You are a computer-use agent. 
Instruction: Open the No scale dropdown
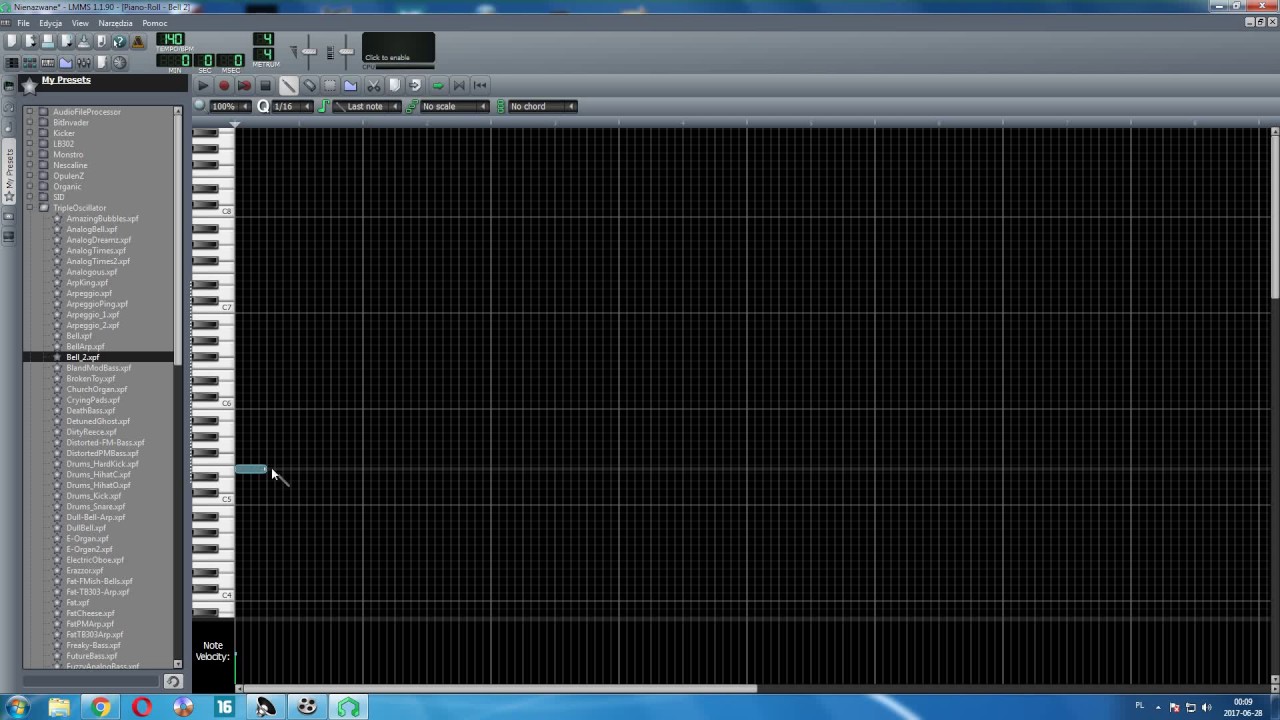click(454, 106)
